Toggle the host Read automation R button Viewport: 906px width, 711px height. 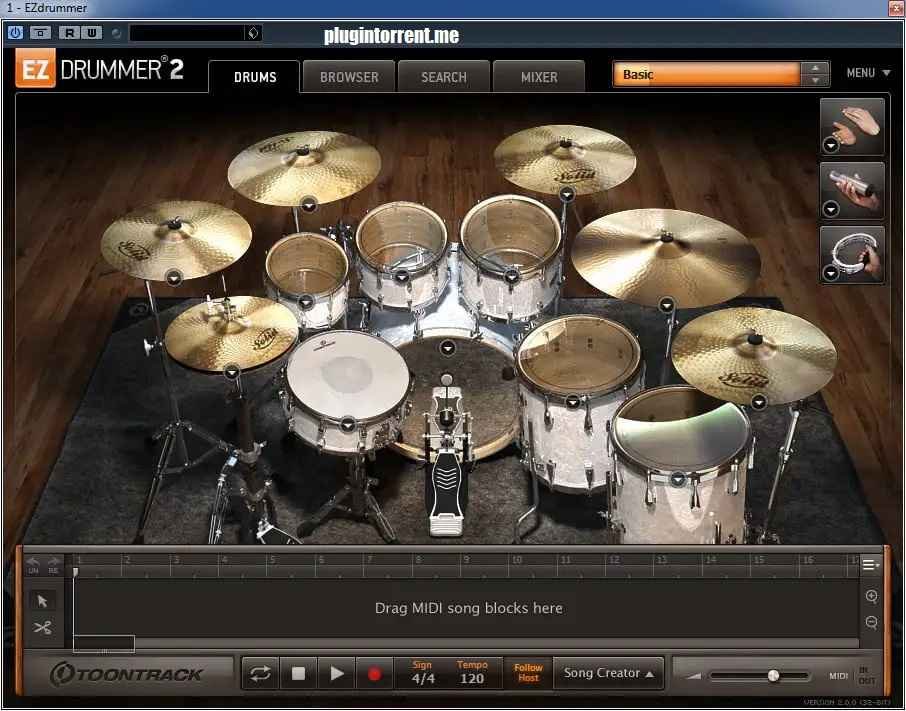click(x=69, y=33)
